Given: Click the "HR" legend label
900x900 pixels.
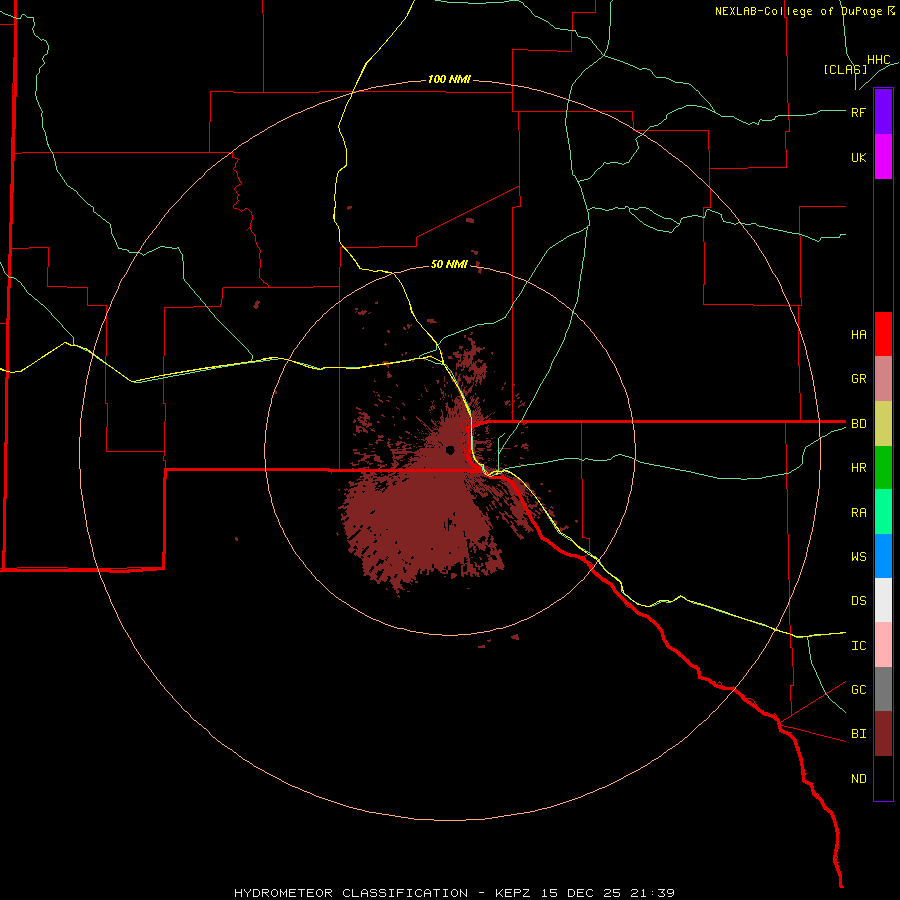Looking at the screenshot, I should pos(858,468).
